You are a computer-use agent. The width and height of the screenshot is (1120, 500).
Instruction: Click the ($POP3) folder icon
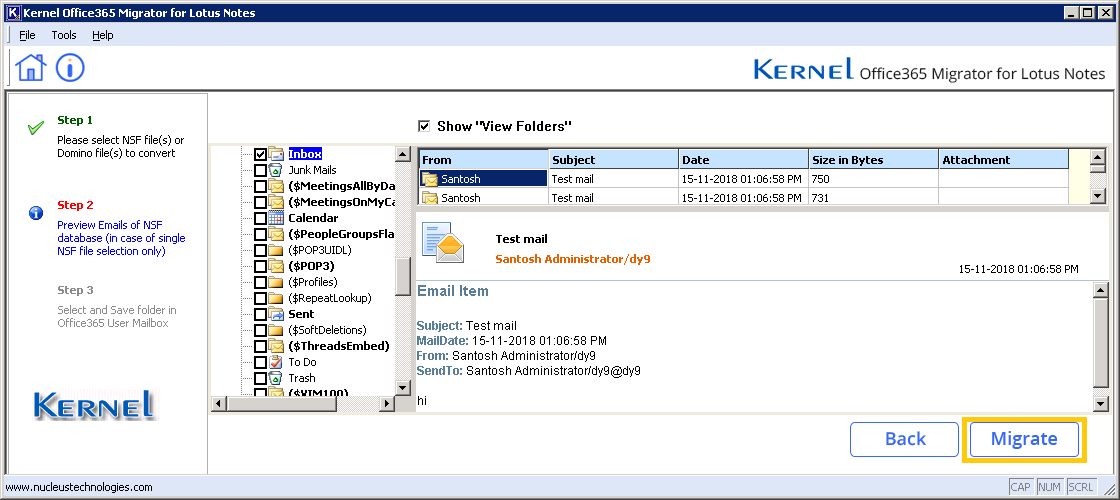coord(276,266)
